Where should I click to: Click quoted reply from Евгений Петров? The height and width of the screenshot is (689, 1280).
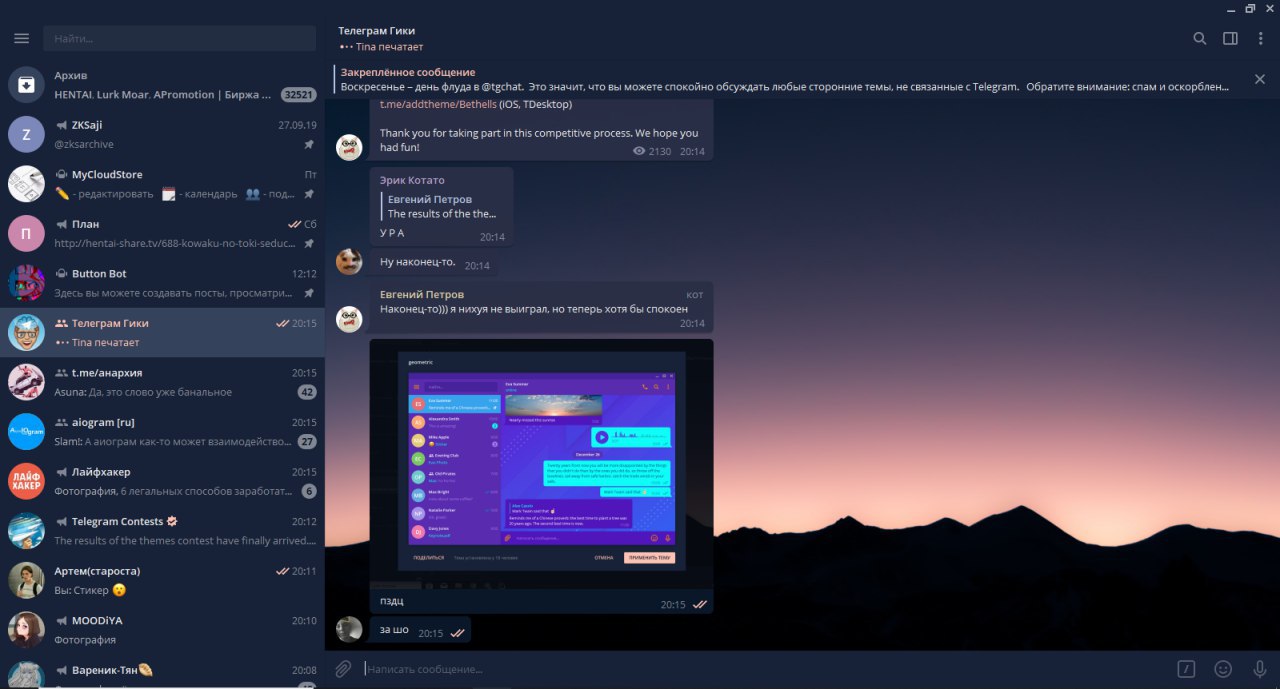[x=441, y=206]
